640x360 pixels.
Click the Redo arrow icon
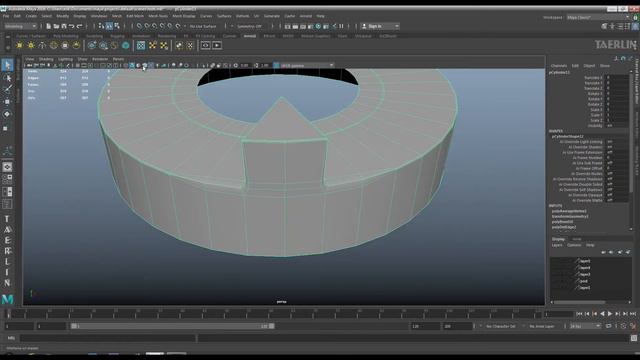click(80, 26)
